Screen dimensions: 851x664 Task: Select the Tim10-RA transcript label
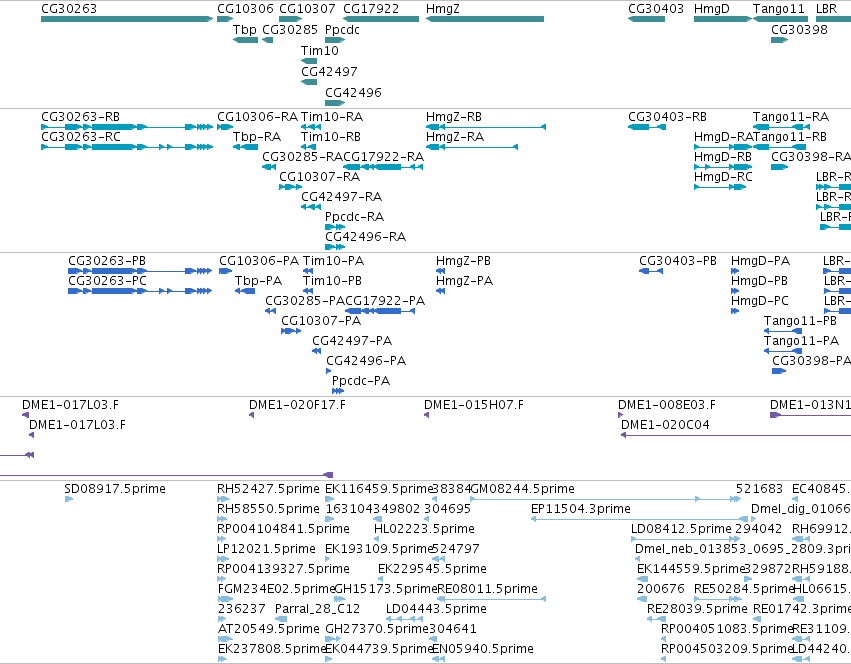click(332, 117)
